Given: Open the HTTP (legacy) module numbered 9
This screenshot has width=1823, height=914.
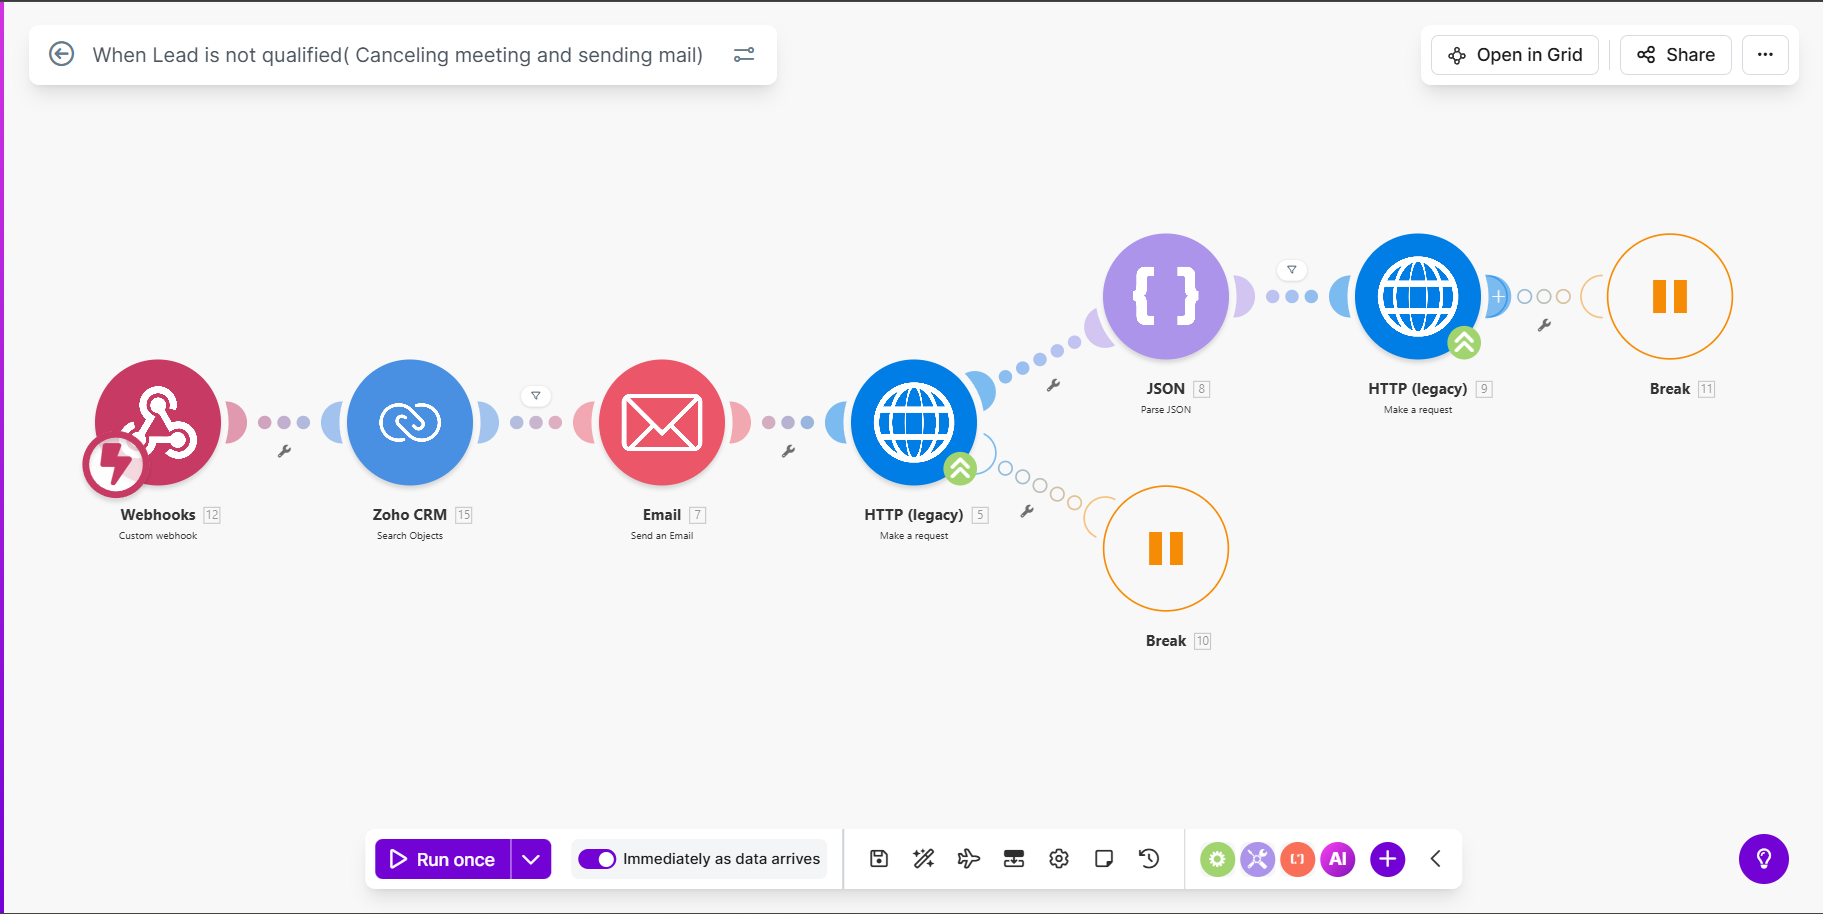Looking at the screenshot, I should click(1418, 296).
